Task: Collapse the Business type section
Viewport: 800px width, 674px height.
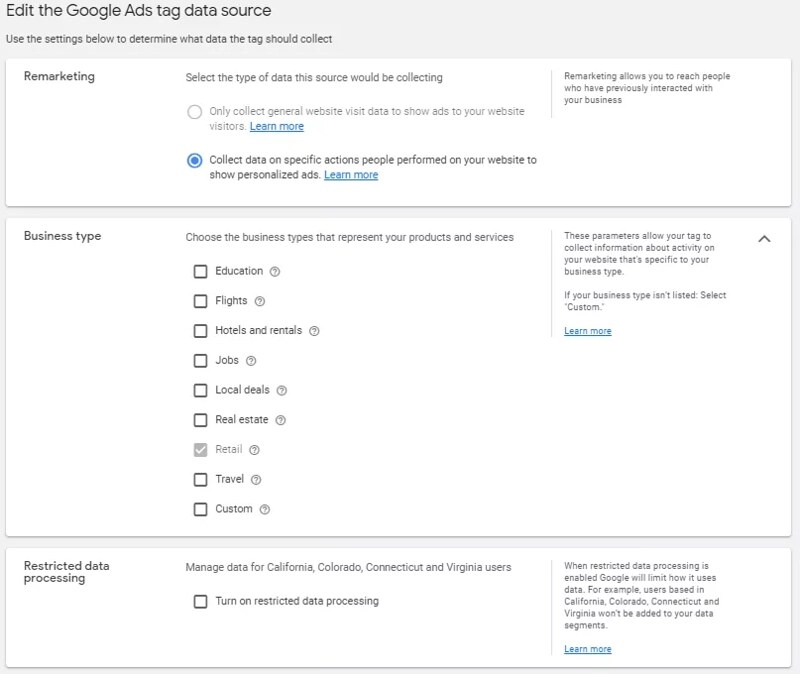Action: click(765, 239)
